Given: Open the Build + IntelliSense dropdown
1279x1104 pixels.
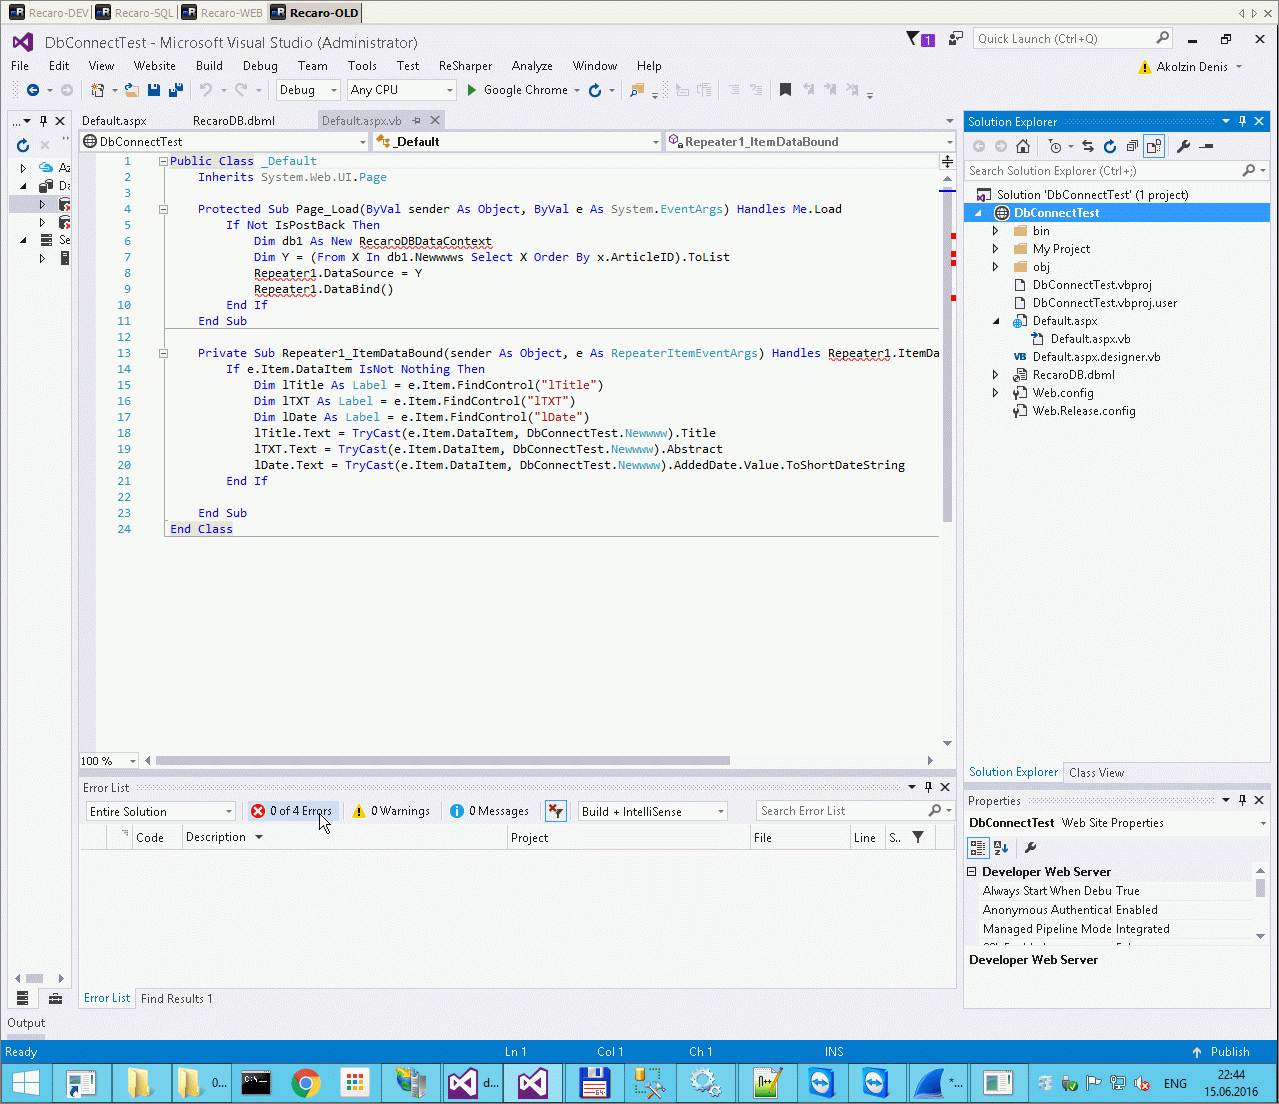Looking at the screenshot, I should 652,811.
